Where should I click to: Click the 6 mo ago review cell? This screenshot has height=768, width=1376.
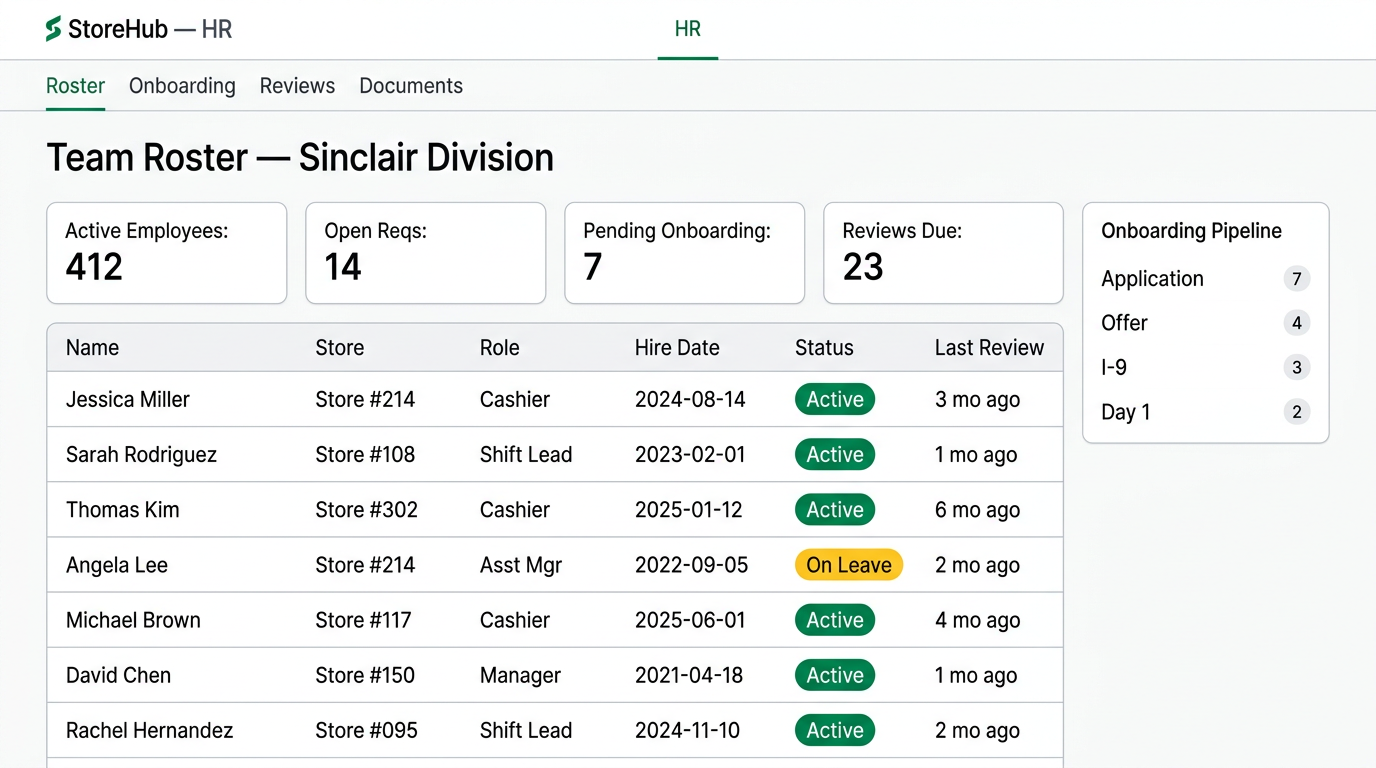pos(977,510)
